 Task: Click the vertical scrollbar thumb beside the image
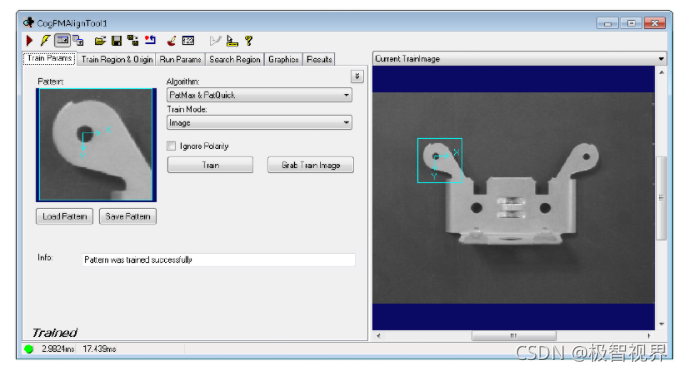(661, 198)
